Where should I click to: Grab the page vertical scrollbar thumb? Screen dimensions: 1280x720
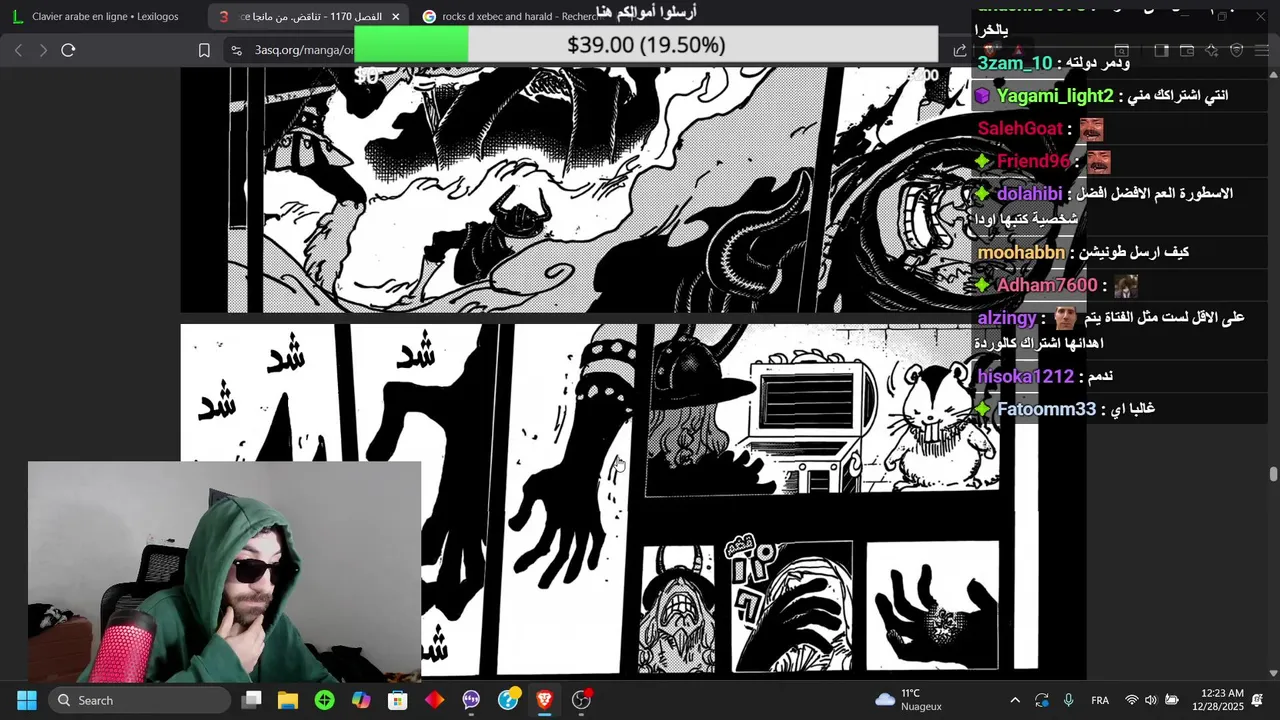(x=1273, y=474)
